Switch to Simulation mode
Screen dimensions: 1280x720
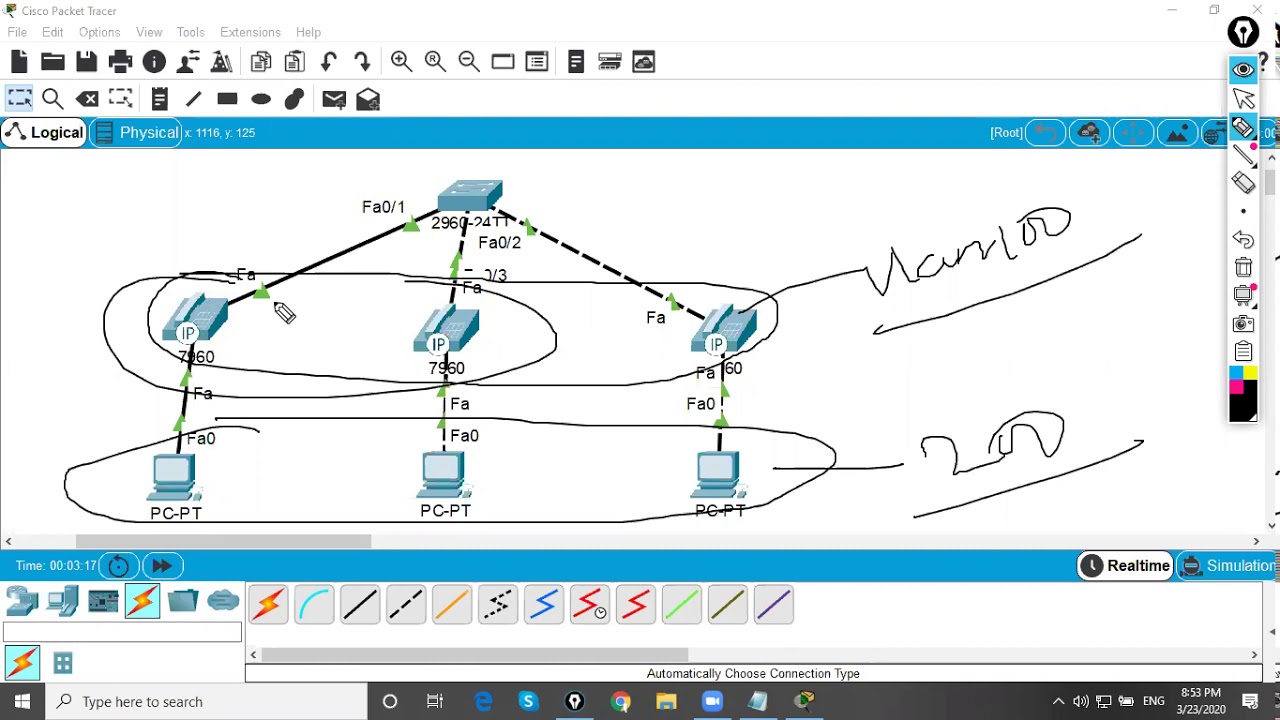1228,566
